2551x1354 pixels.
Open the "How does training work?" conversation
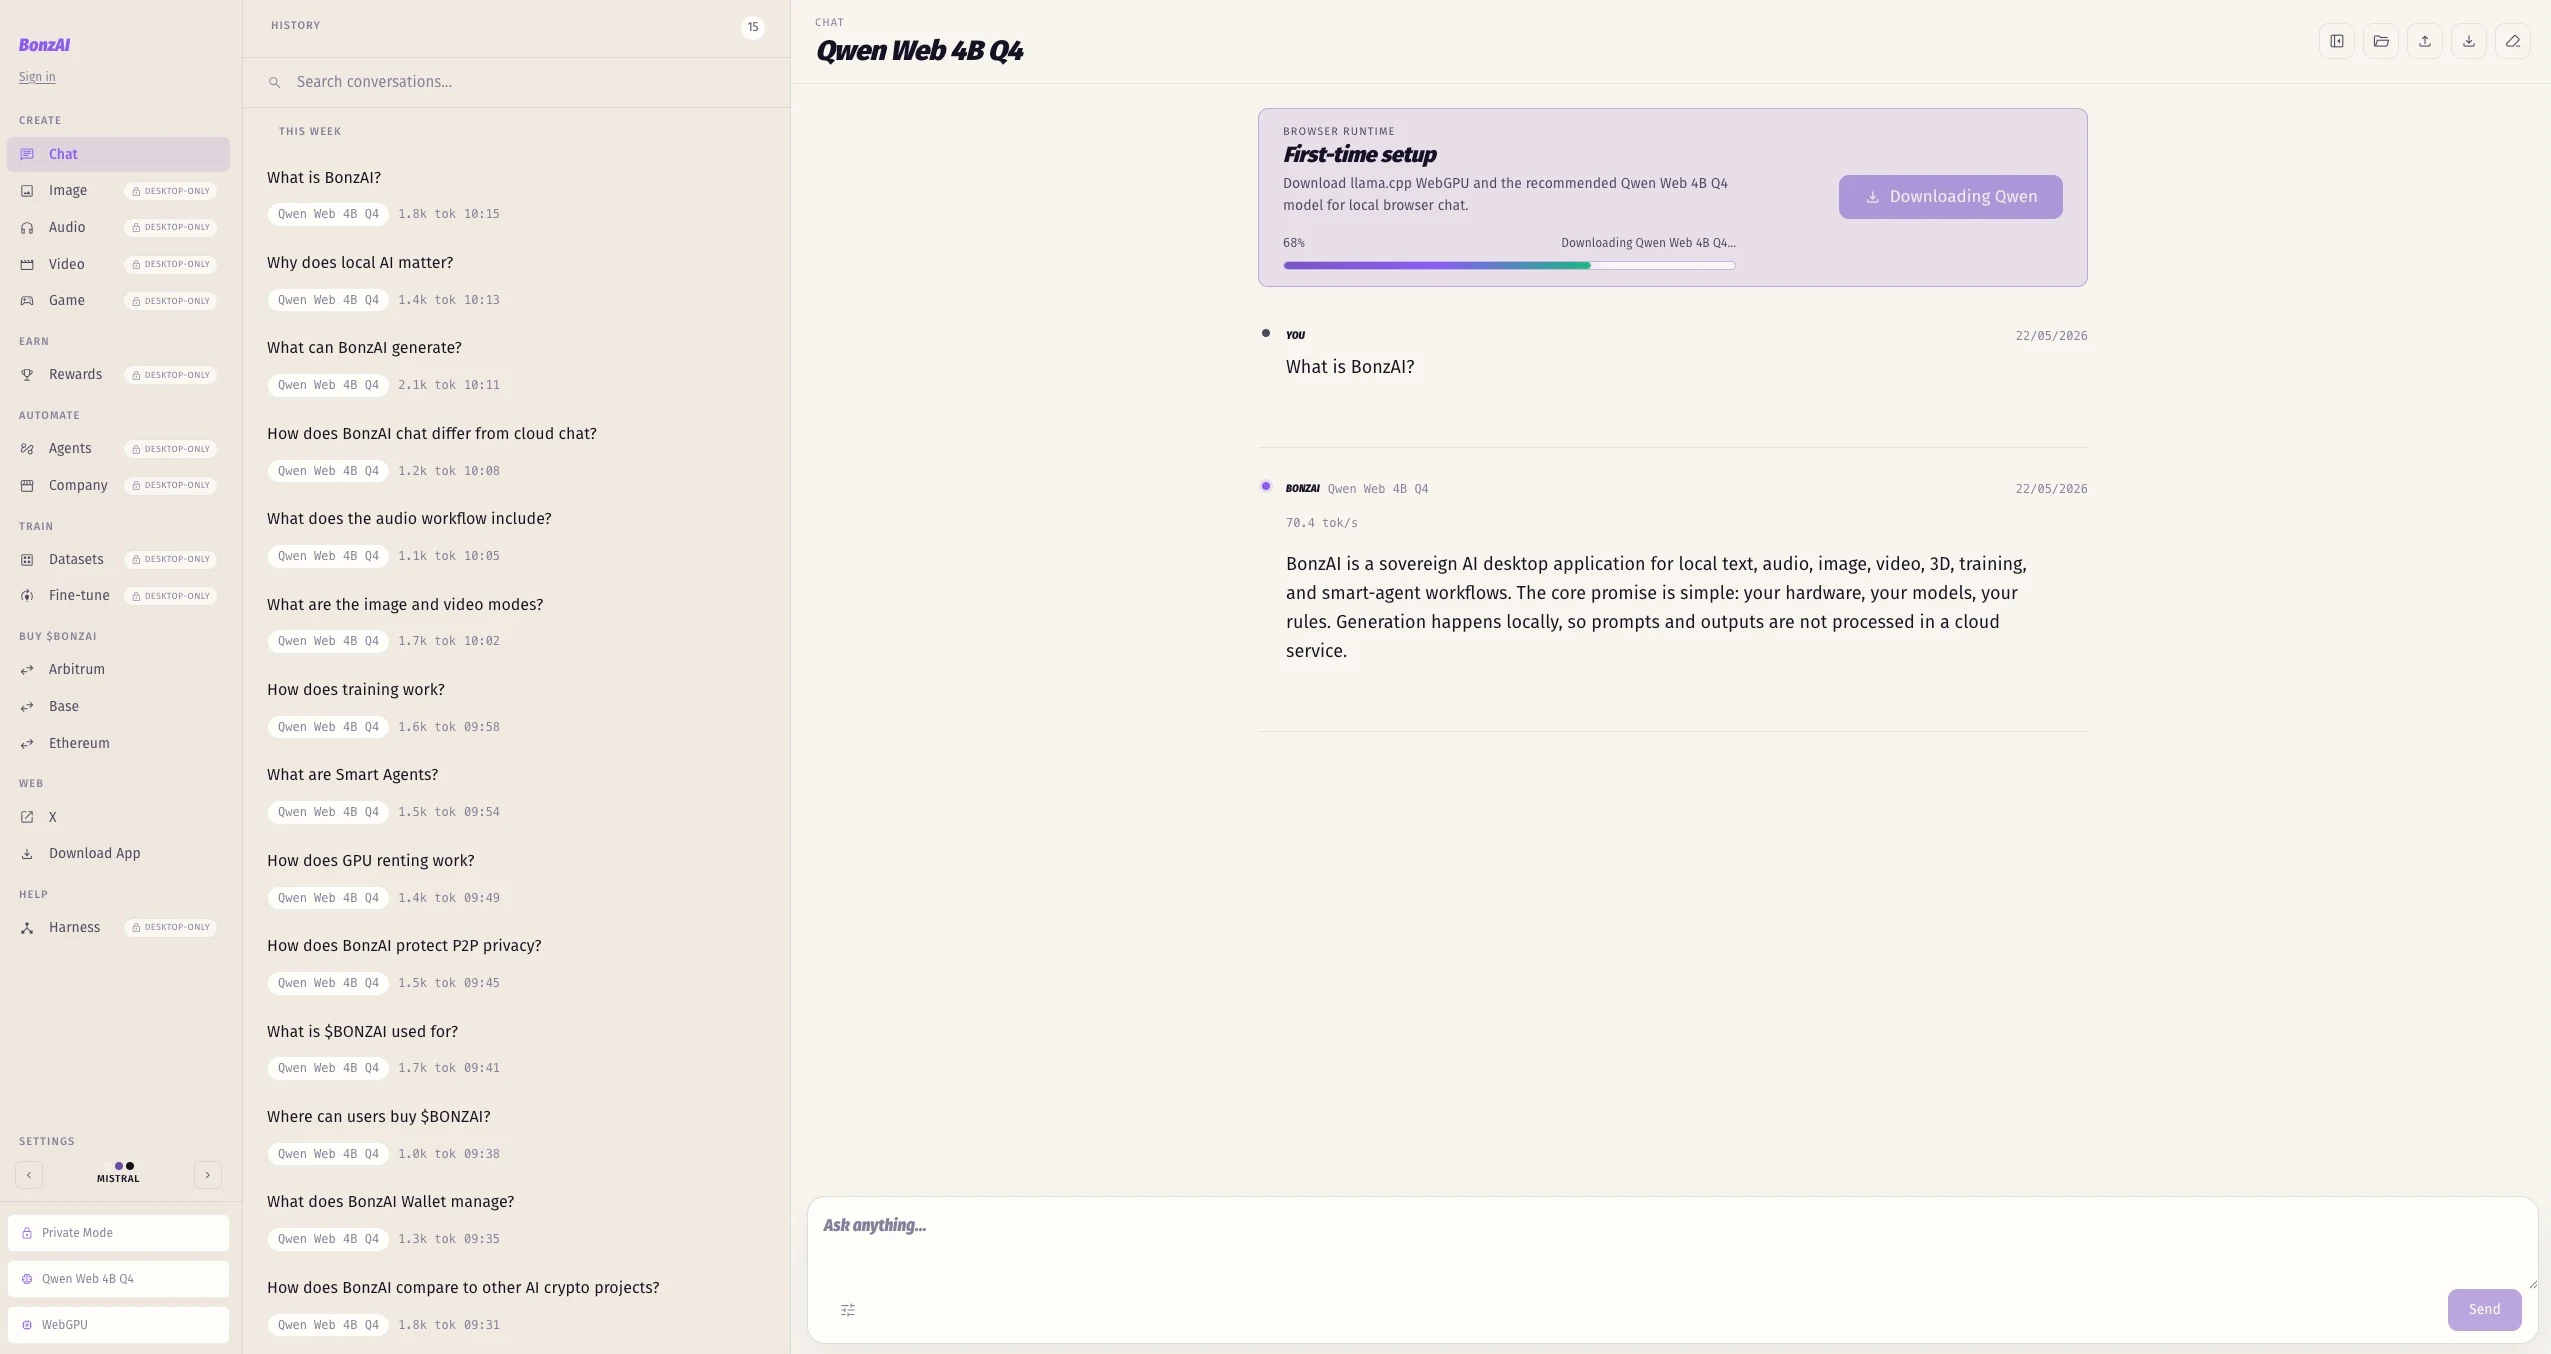point(516,707)
